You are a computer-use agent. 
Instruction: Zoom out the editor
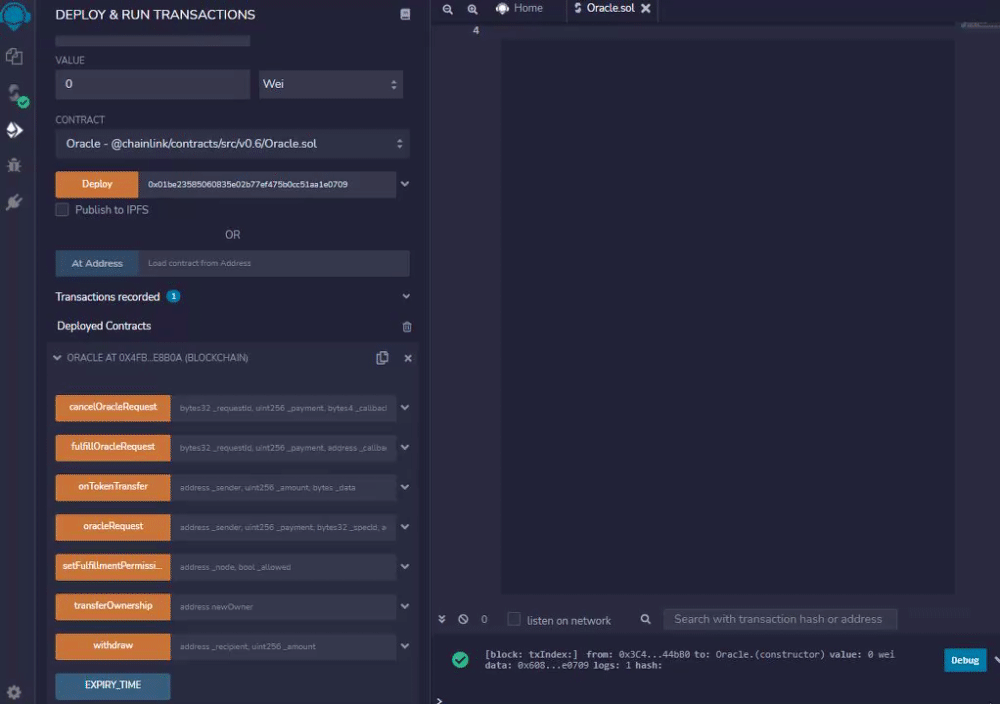448,9
